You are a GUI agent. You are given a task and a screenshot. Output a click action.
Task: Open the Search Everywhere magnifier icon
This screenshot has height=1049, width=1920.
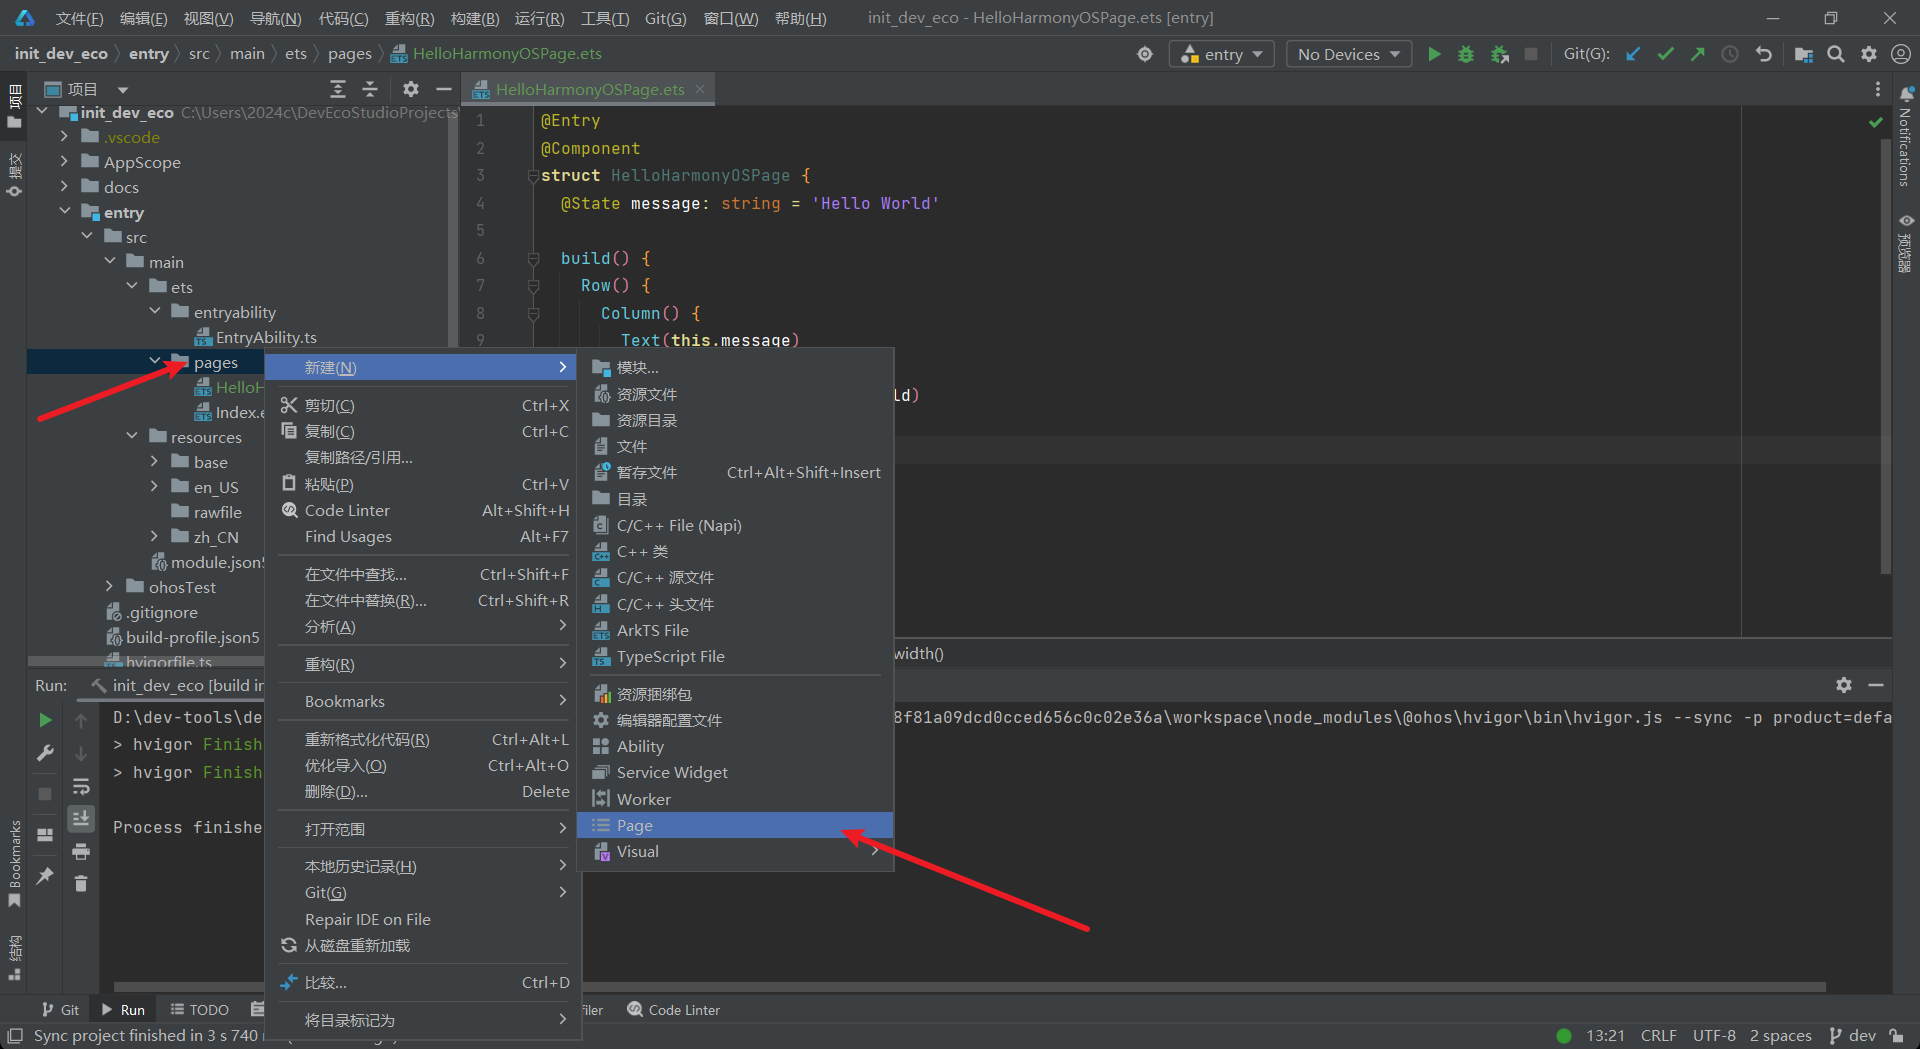tap(1836, 54)
